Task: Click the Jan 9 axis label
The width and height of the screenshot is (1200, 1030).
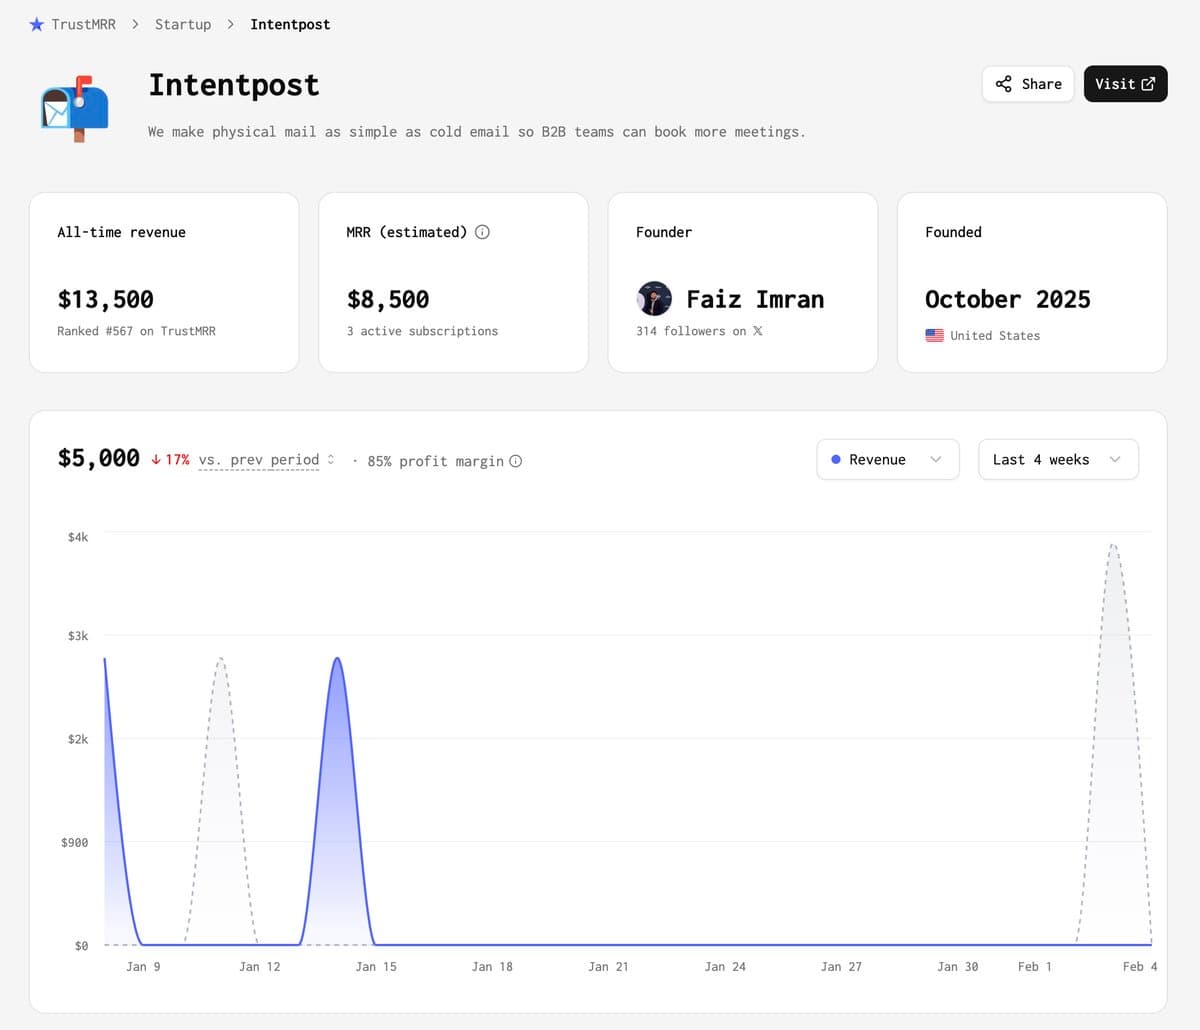Action: (x=143, y=967)
